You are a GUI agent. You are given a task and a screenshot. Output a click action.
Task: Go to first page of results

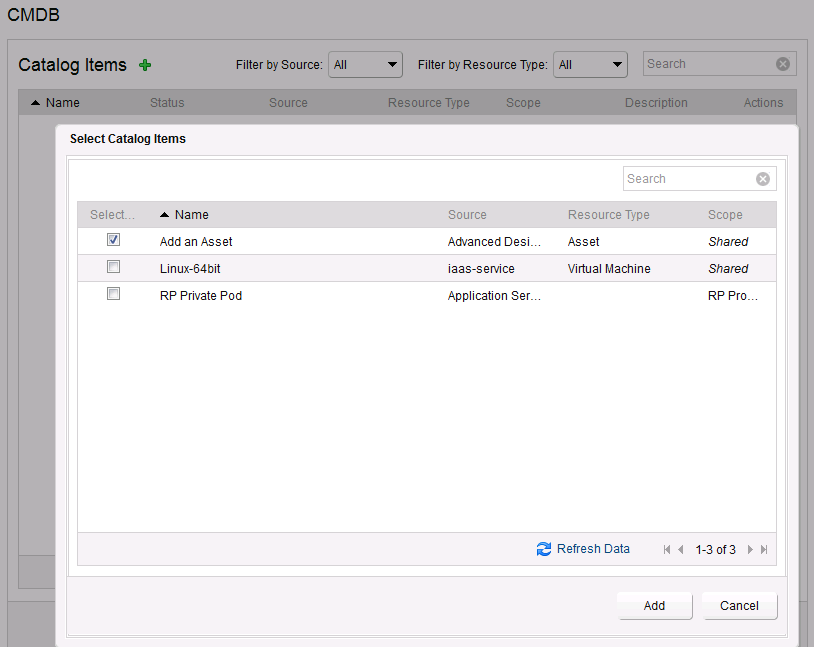click(x=667, y=549)
